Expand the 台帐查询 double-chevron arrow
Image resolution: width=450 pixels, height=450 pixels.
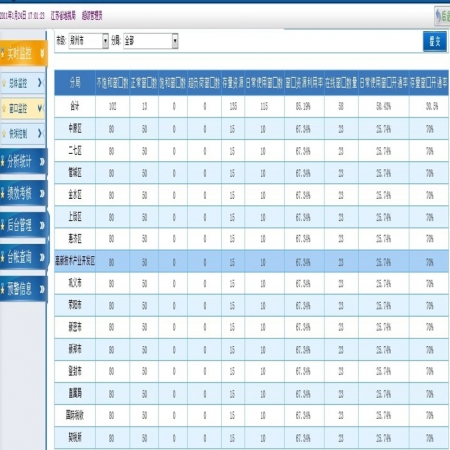42,257
